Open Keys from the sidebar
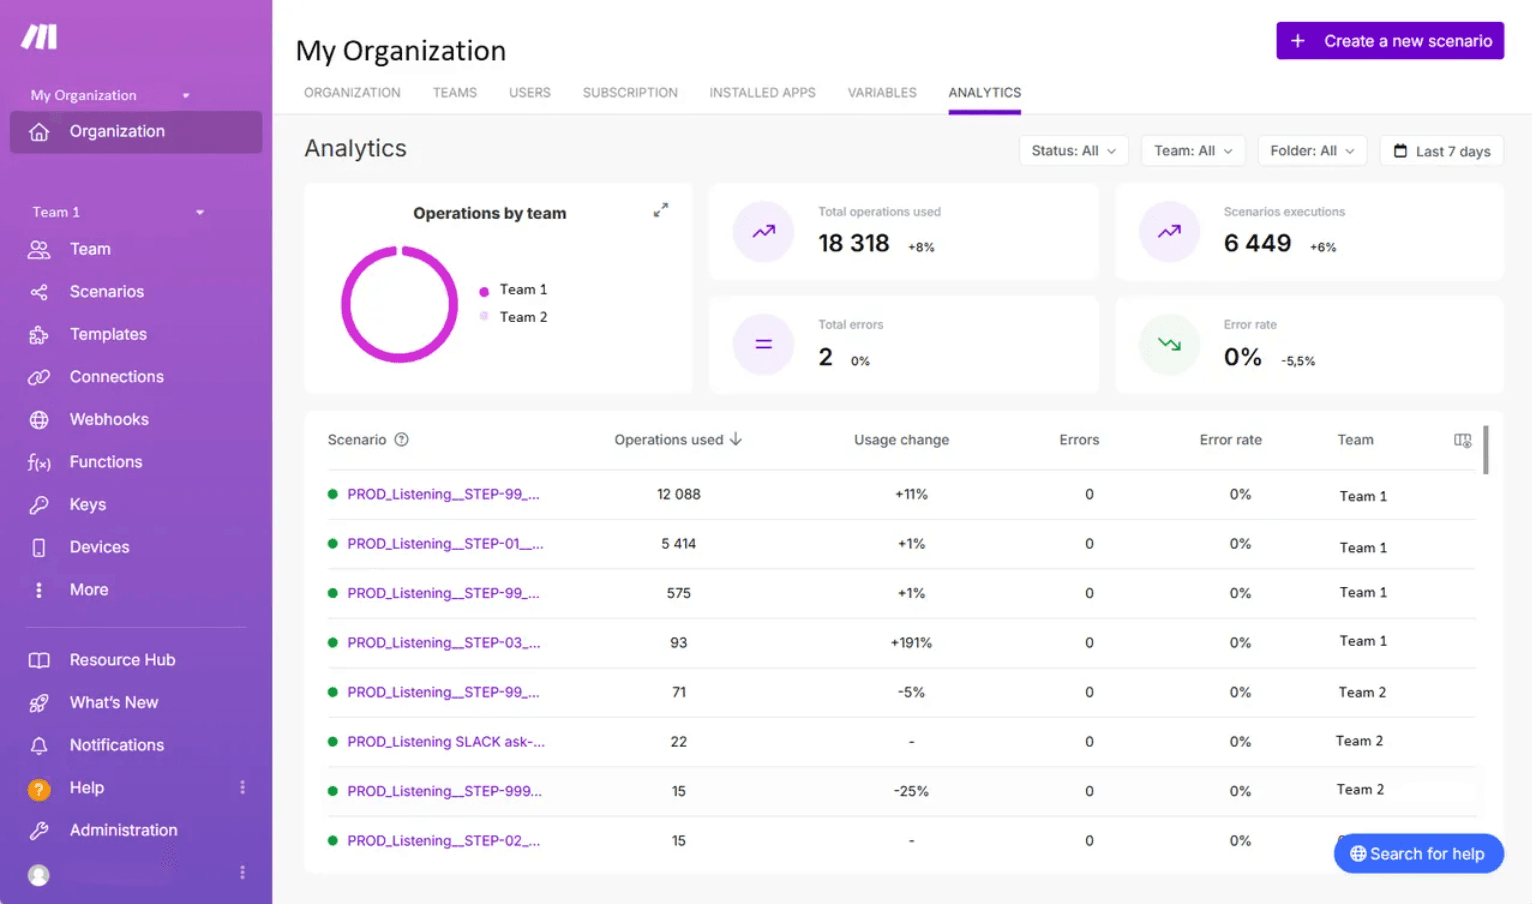 [87, 504]
